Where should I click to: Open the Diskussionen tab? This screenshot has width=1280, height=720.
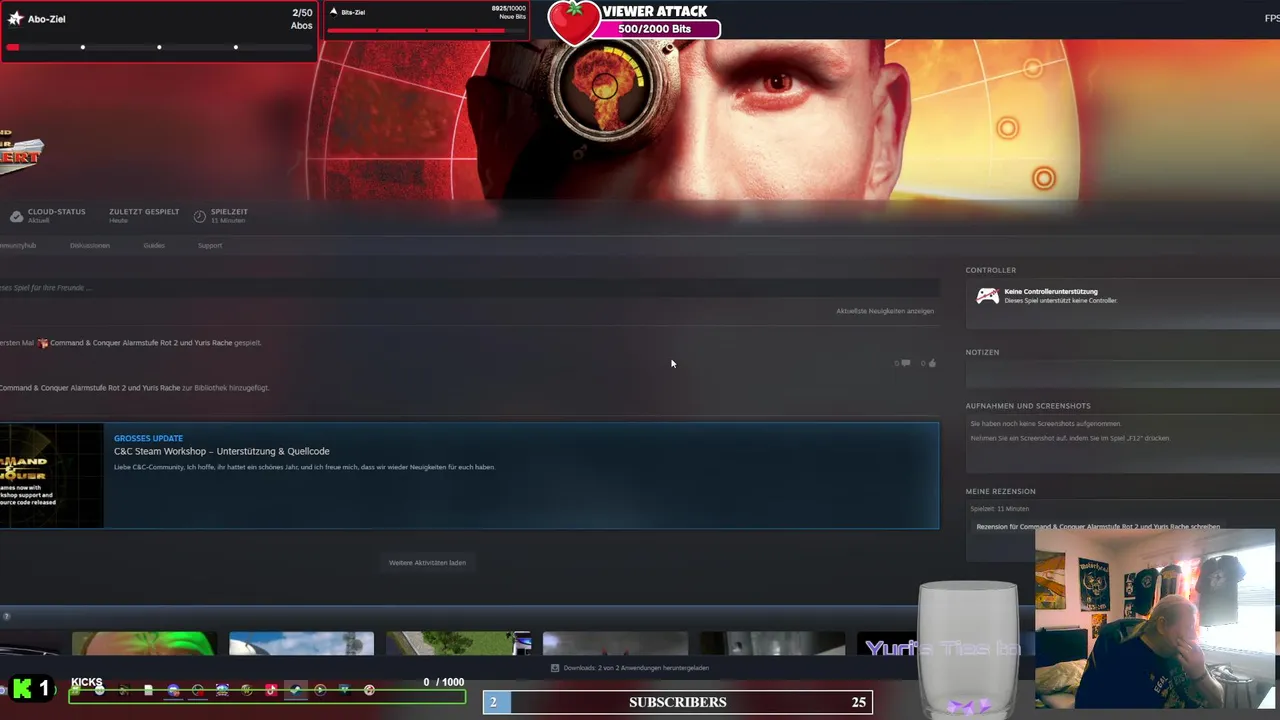[x=90, y=245]
